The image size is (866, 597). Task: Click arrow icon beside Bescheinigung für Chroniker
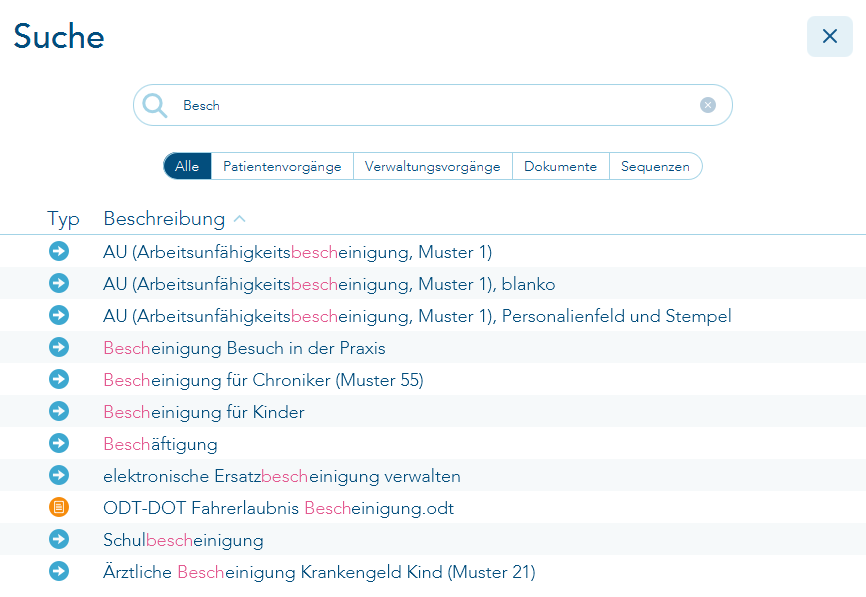coord(58,379)
